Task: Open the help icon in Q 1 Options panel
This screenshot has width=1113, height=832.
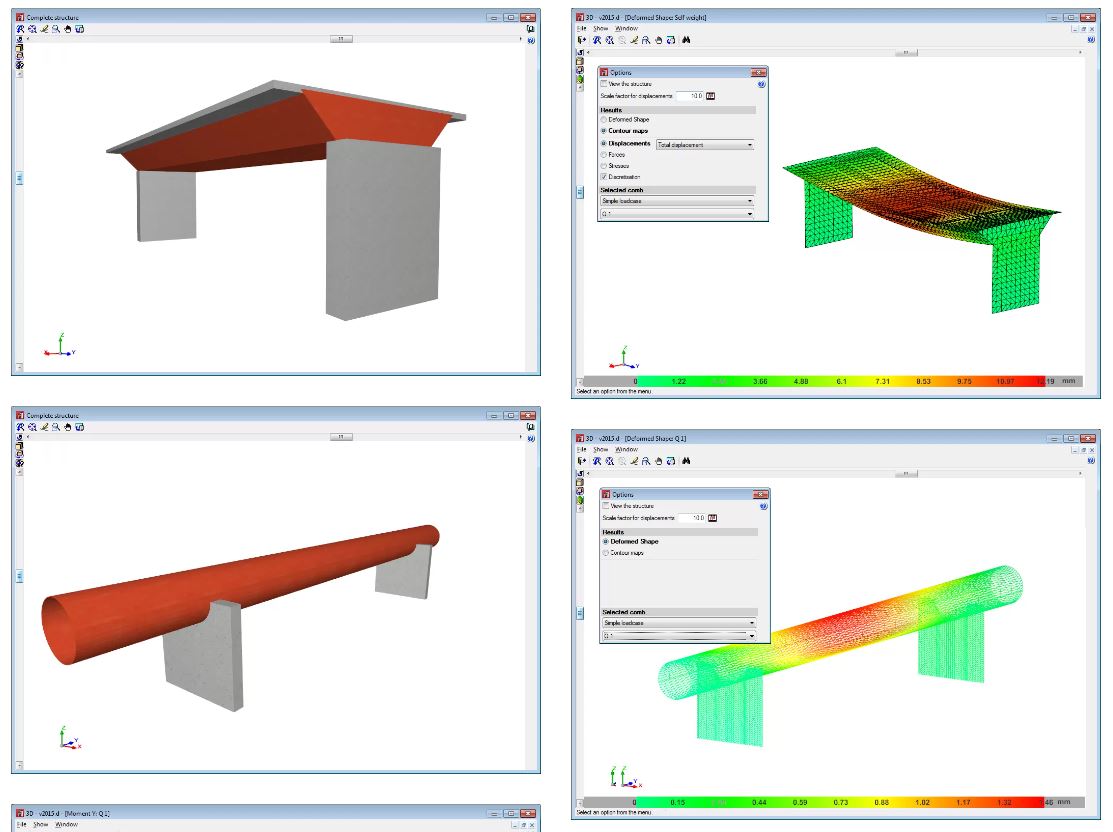Action: [x=763, y=507]
